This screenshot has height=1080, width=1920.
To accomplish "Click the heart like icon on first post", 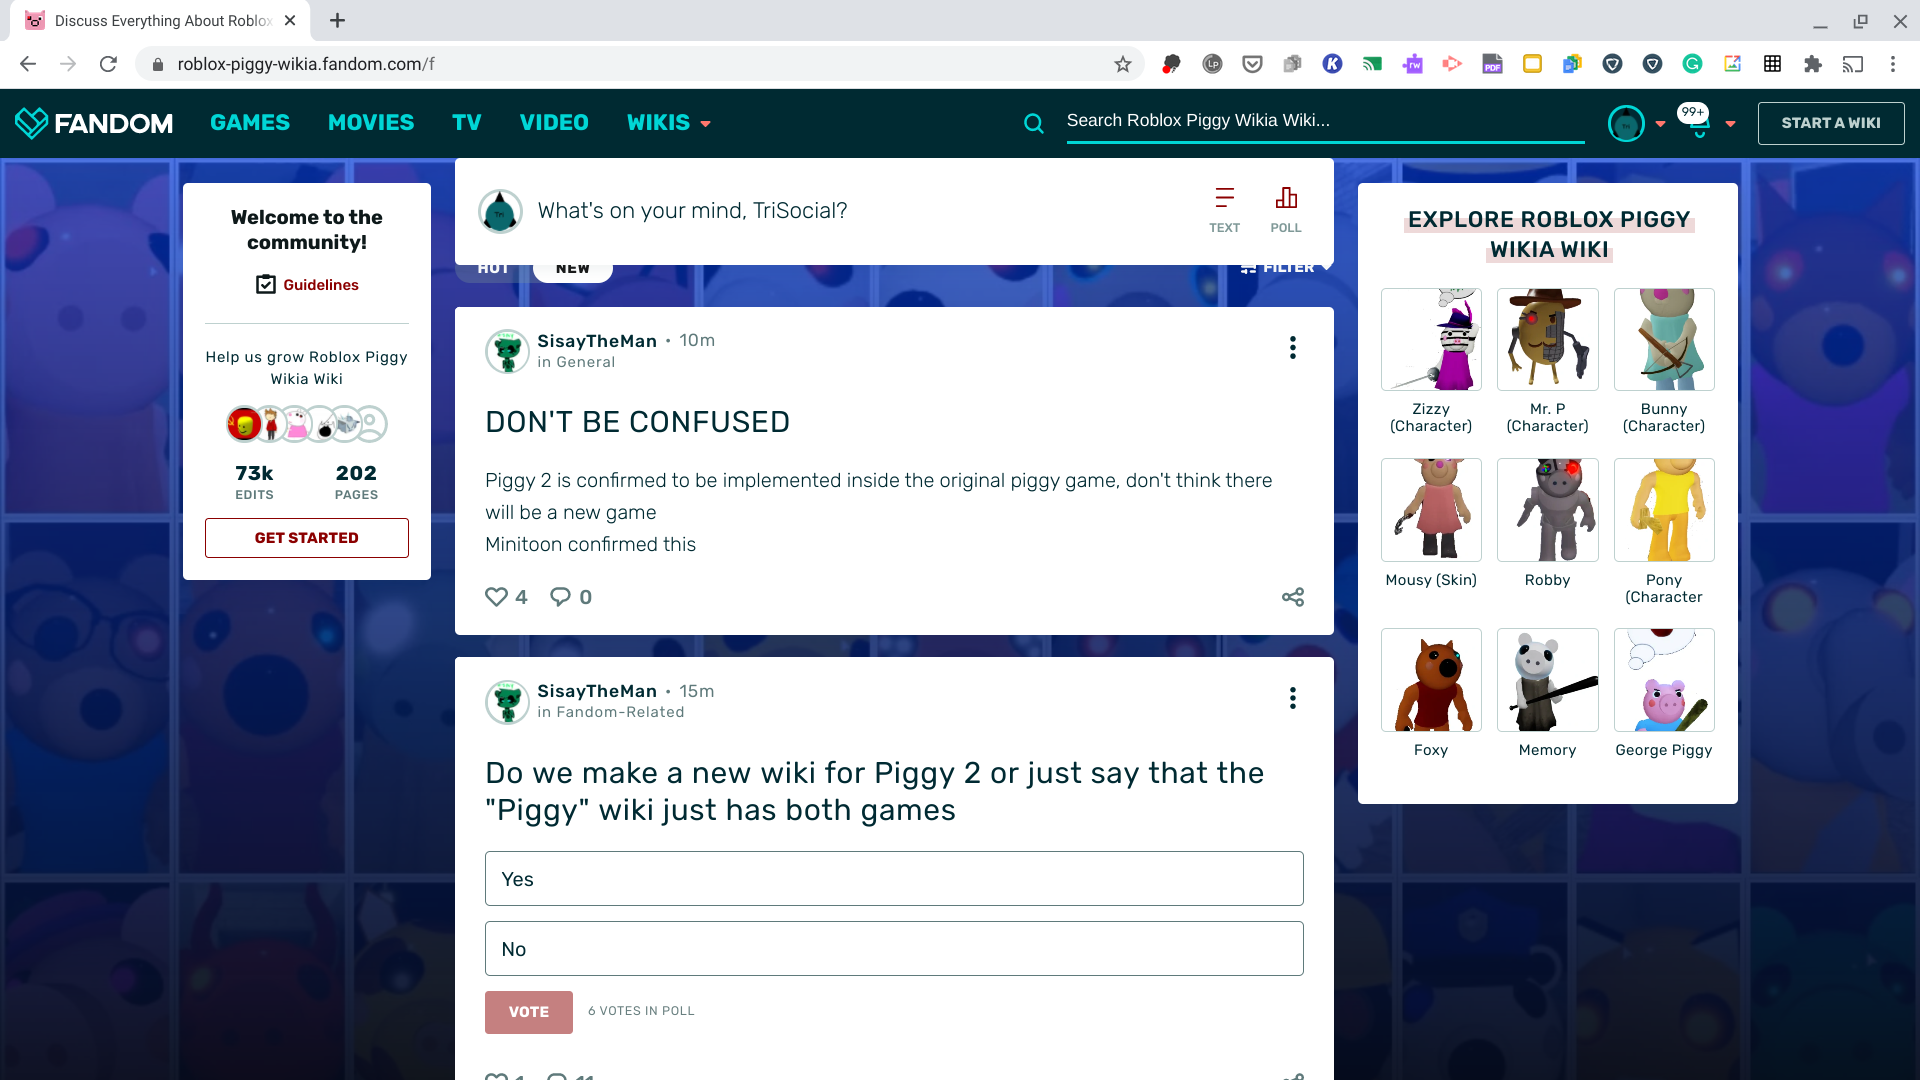I will pos(496,596).
